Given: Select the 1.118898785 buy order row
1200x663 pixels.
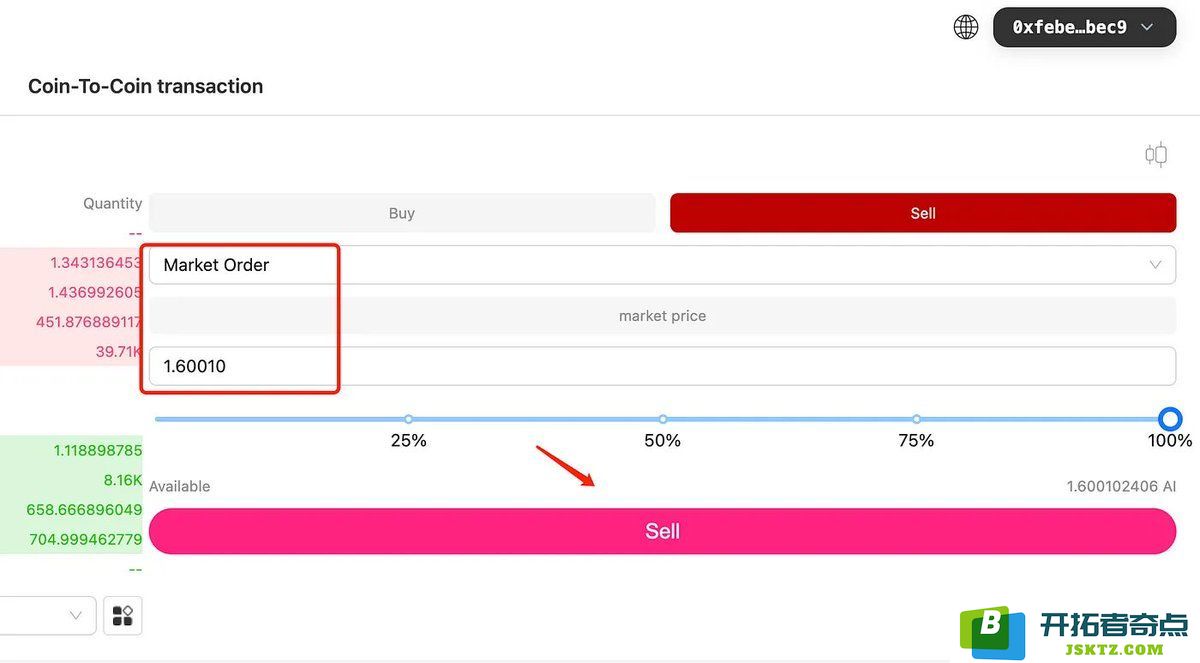Looking at the screenshot, I should point(71,451).
